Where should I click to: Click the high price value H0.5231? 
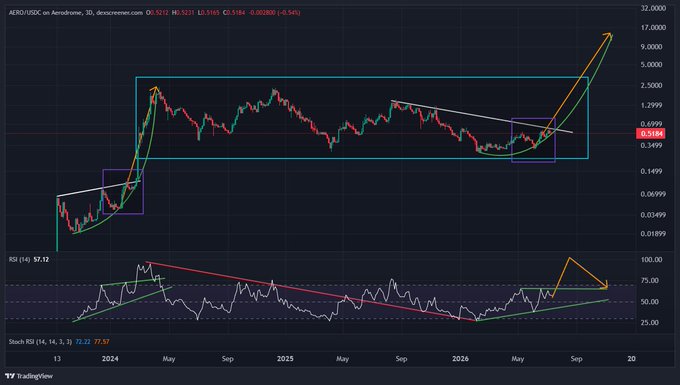coord(183,13)
